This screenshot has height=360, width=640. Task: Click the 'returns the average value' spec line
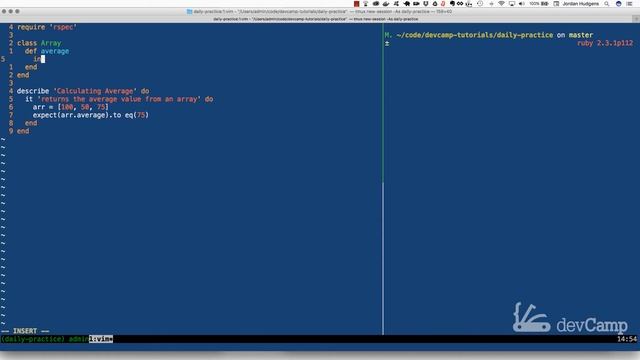point(119,99)
